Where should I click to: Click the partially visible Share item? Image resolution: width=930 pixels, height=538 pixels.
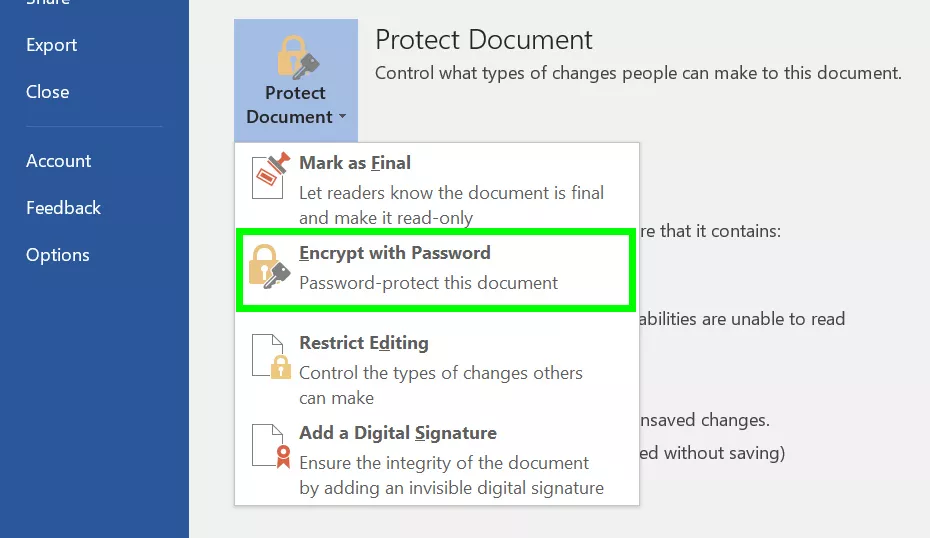tap(48, 2)
